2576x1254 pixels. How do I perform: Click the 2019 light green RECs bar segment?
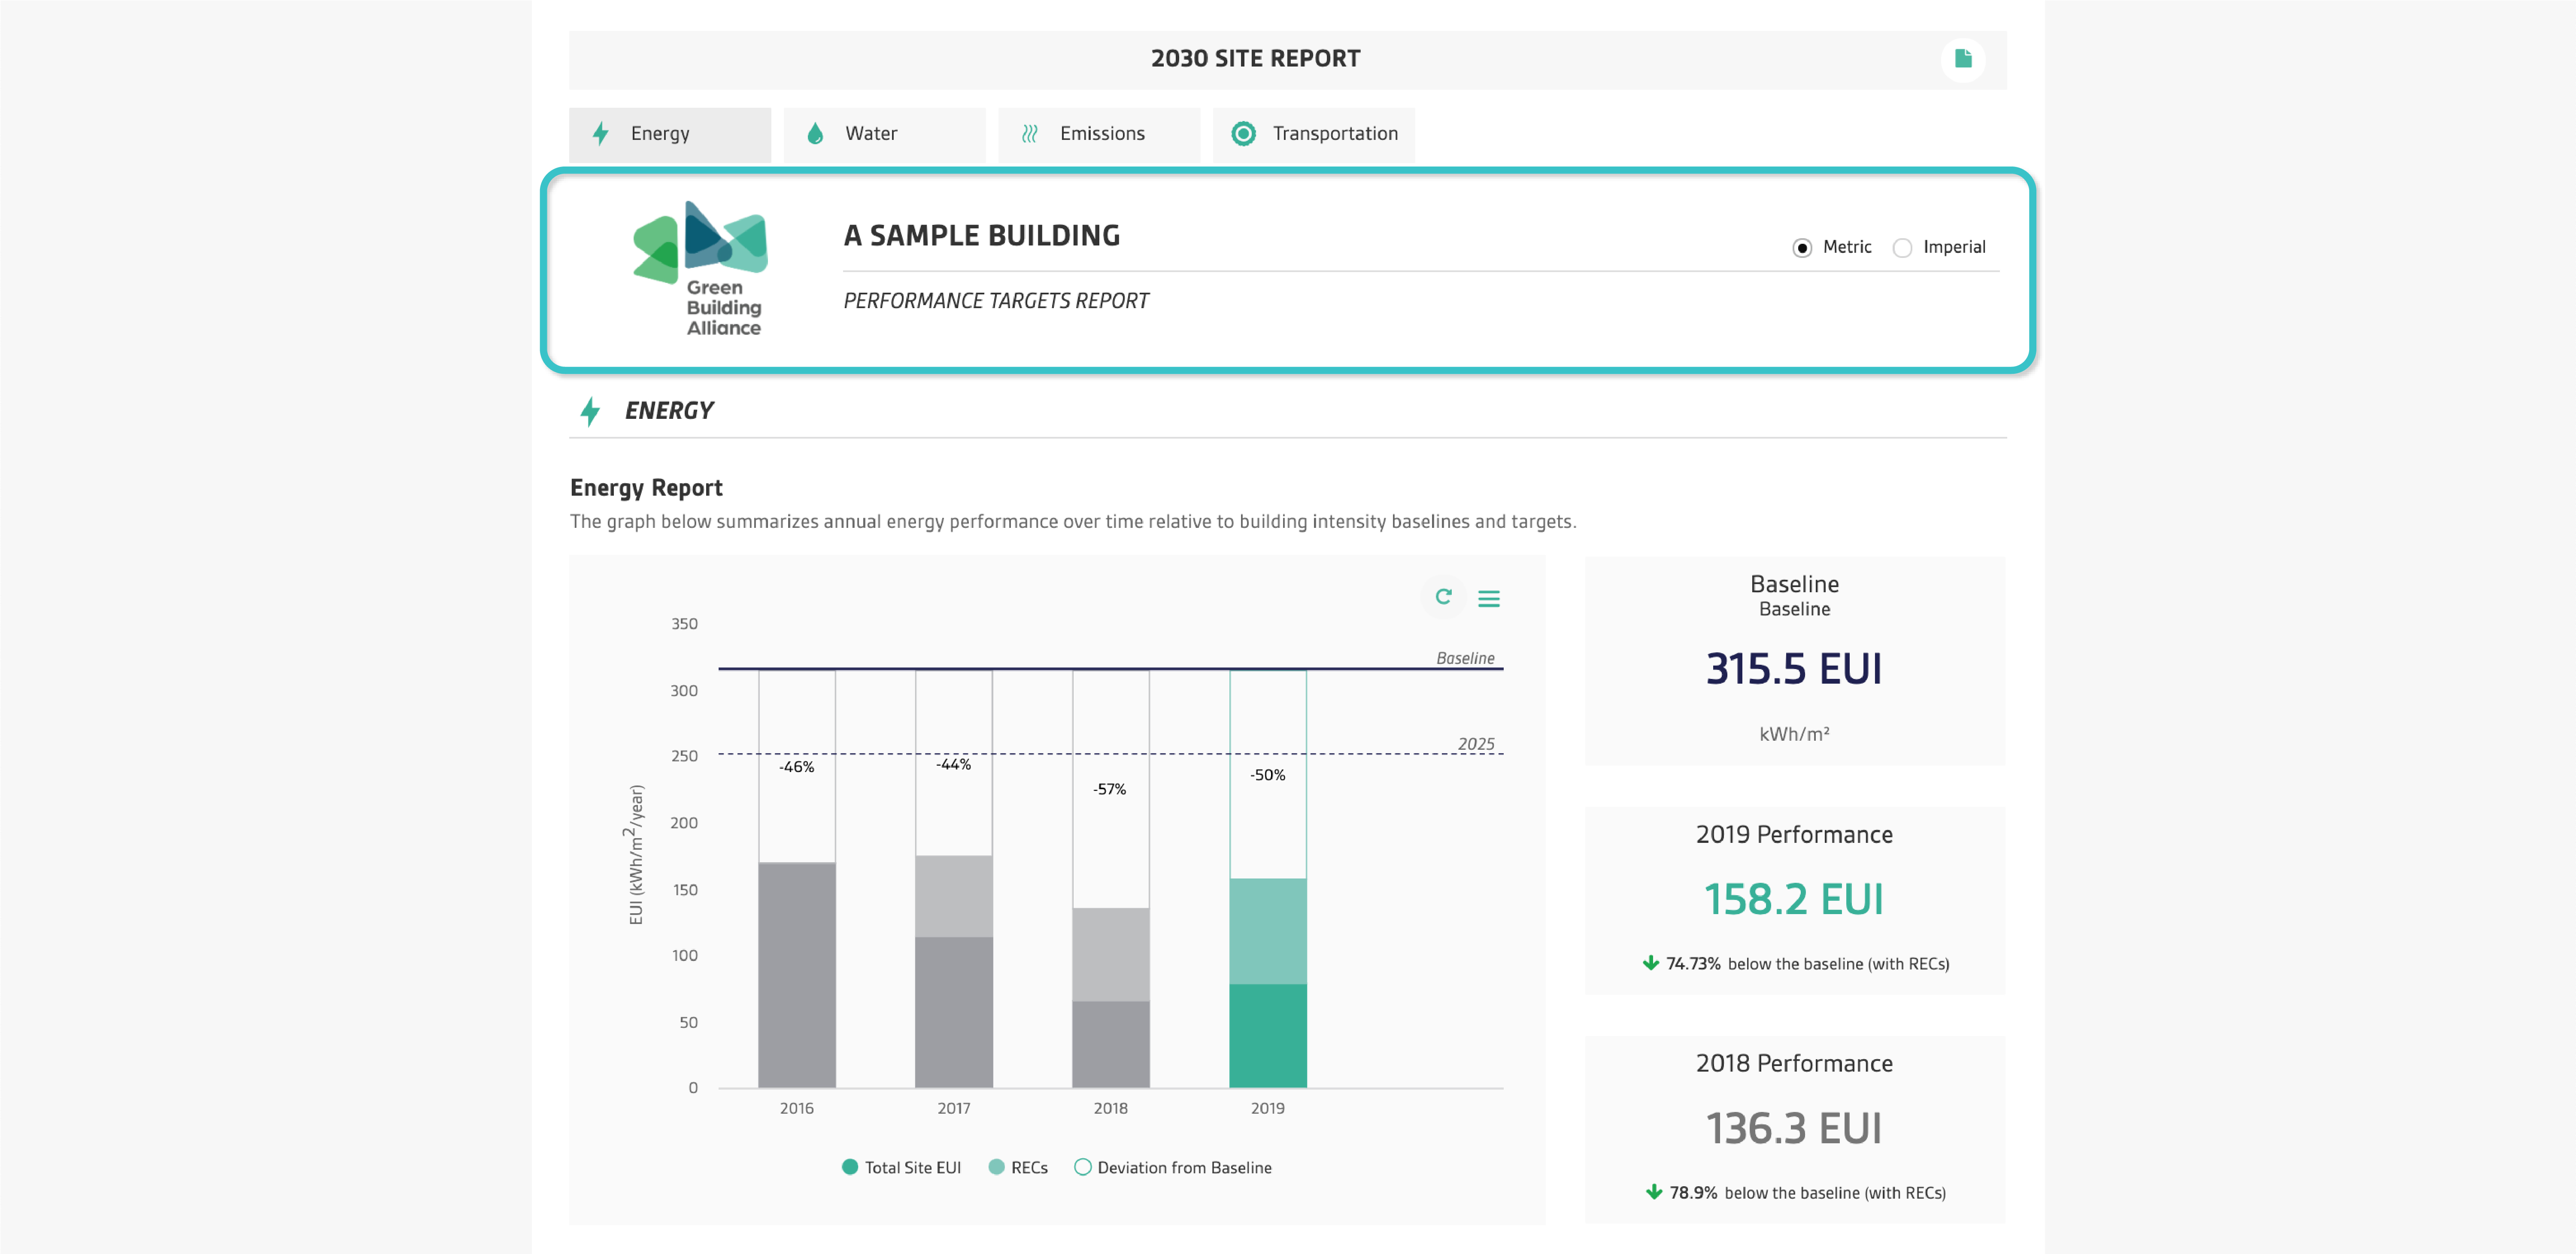tap(1268, 931)
